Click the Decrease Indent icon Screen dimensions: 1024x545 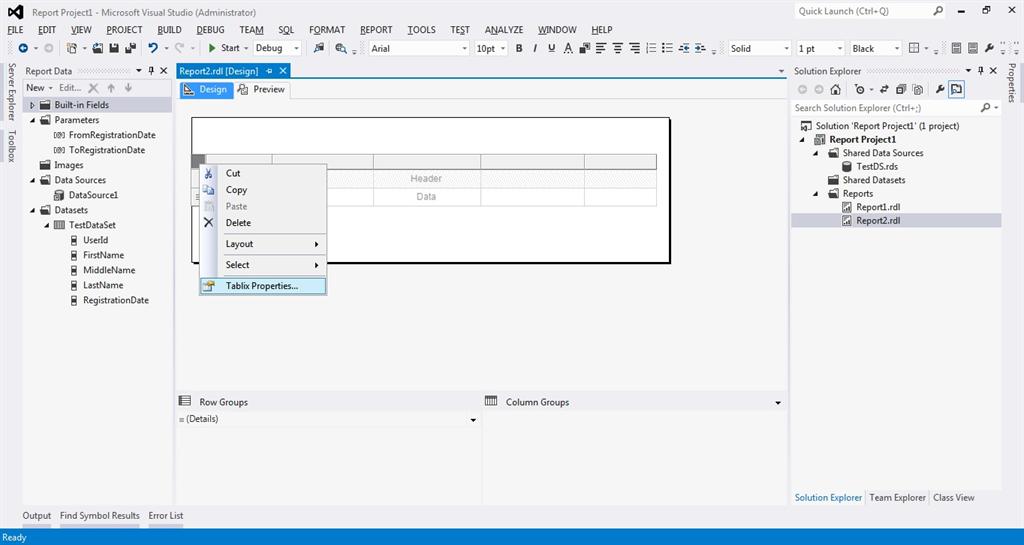(x=684, y=48)
